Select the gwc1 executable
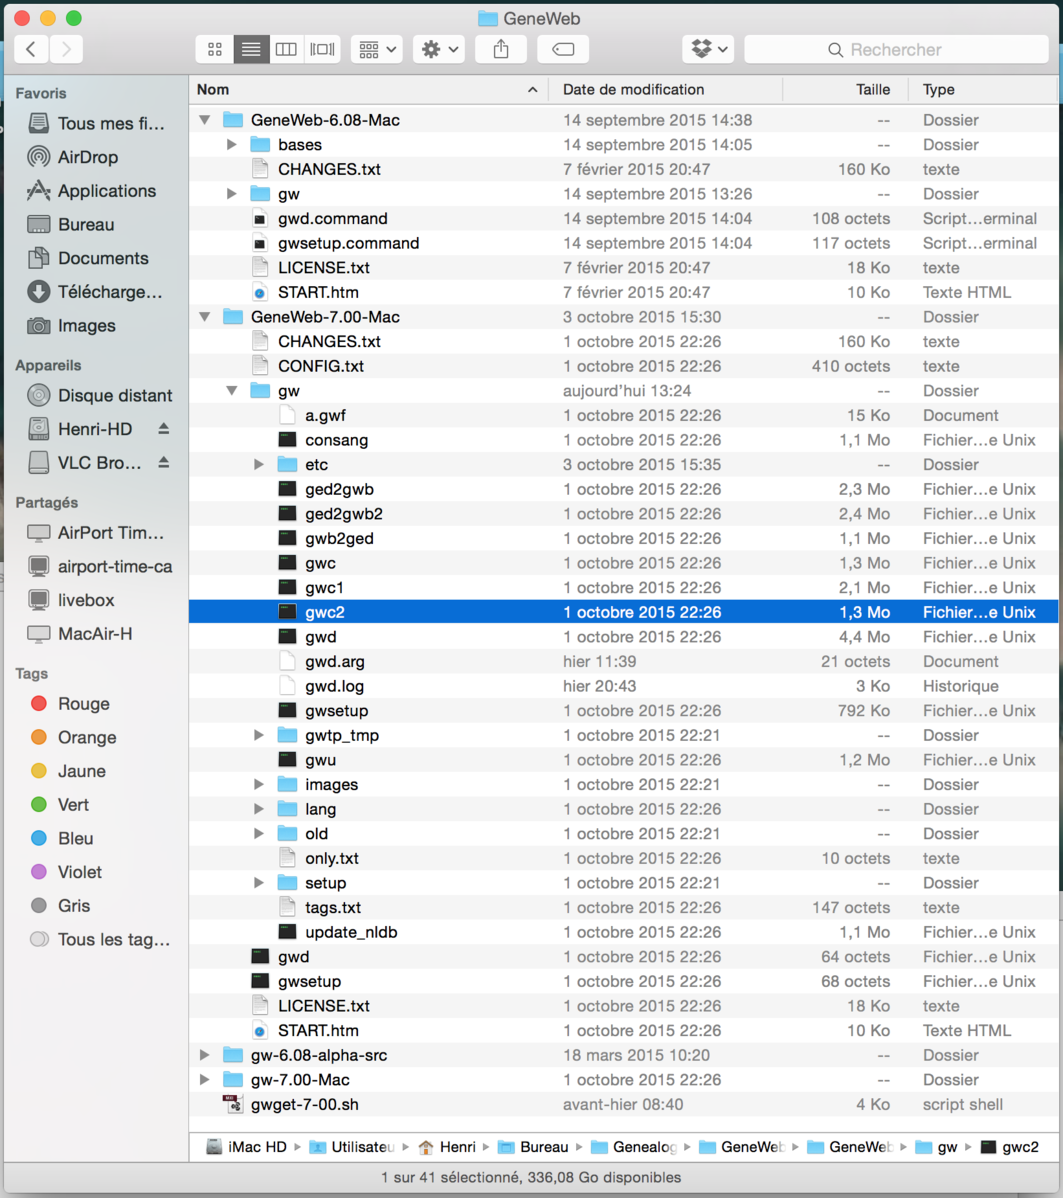The width and height of the screenshot is (1063, 1198). pyautogui.click(x=624, y=588)
